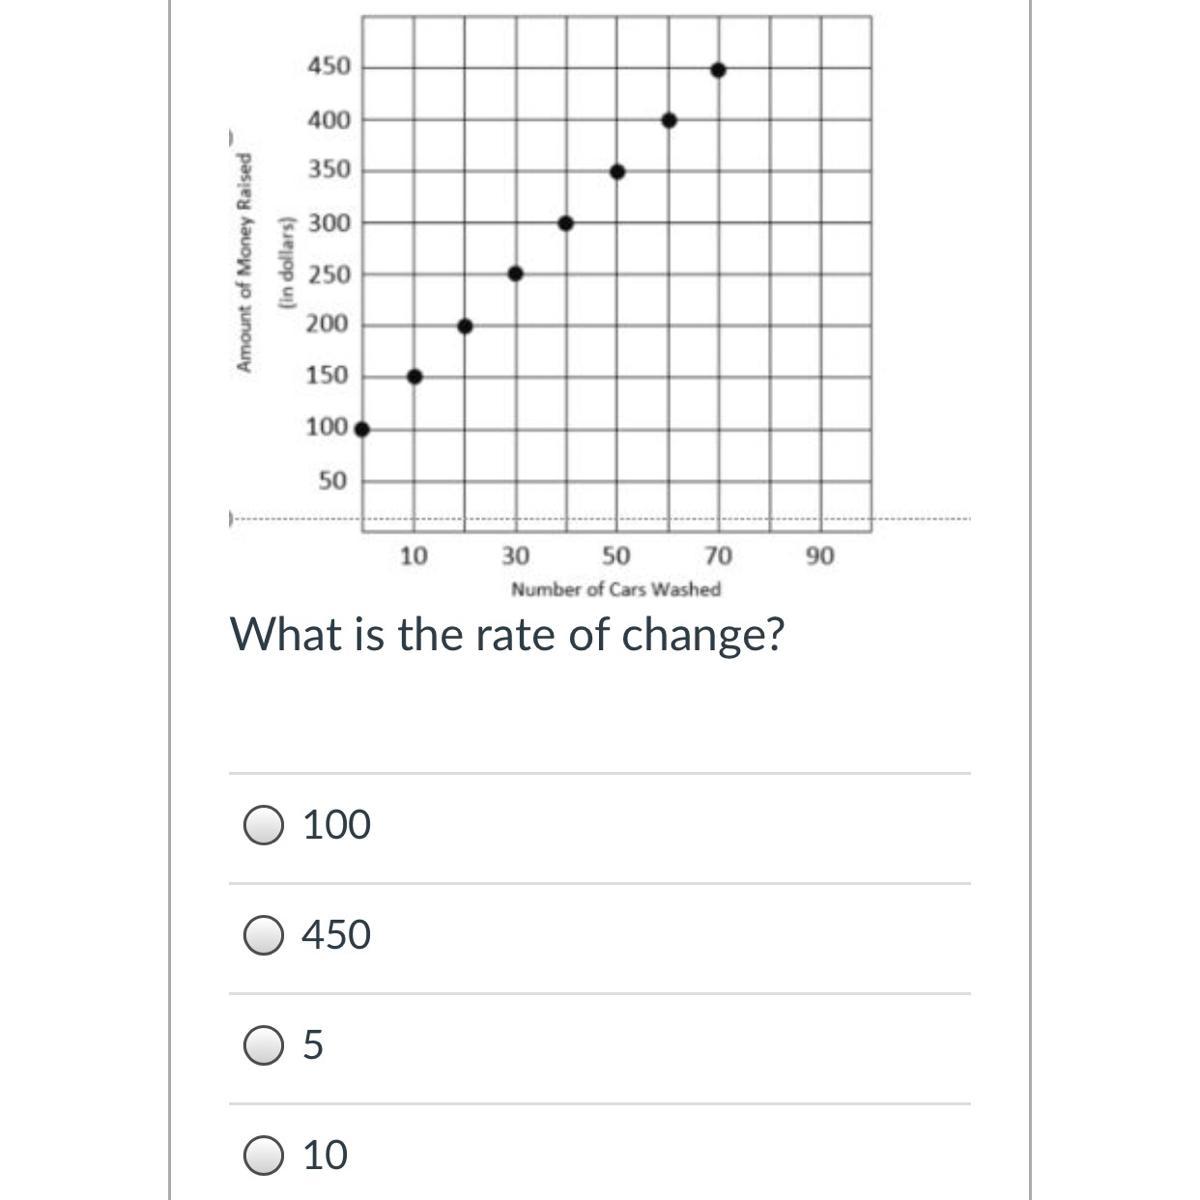Screen dimensions: 1200x1200
Task: Click the 70 label on the horizontal axis
Action: (717, 556)
